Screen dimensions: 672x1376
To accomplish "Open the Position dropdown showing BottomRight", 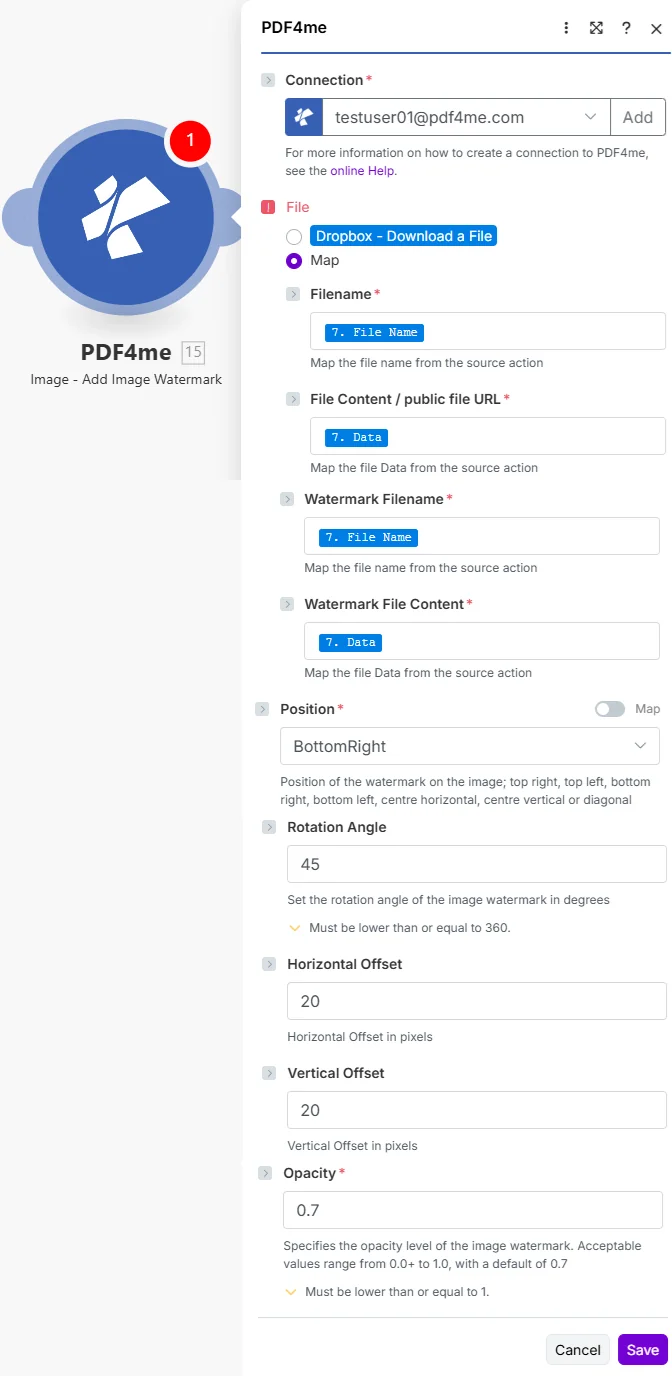I will [x=470, y=746].
